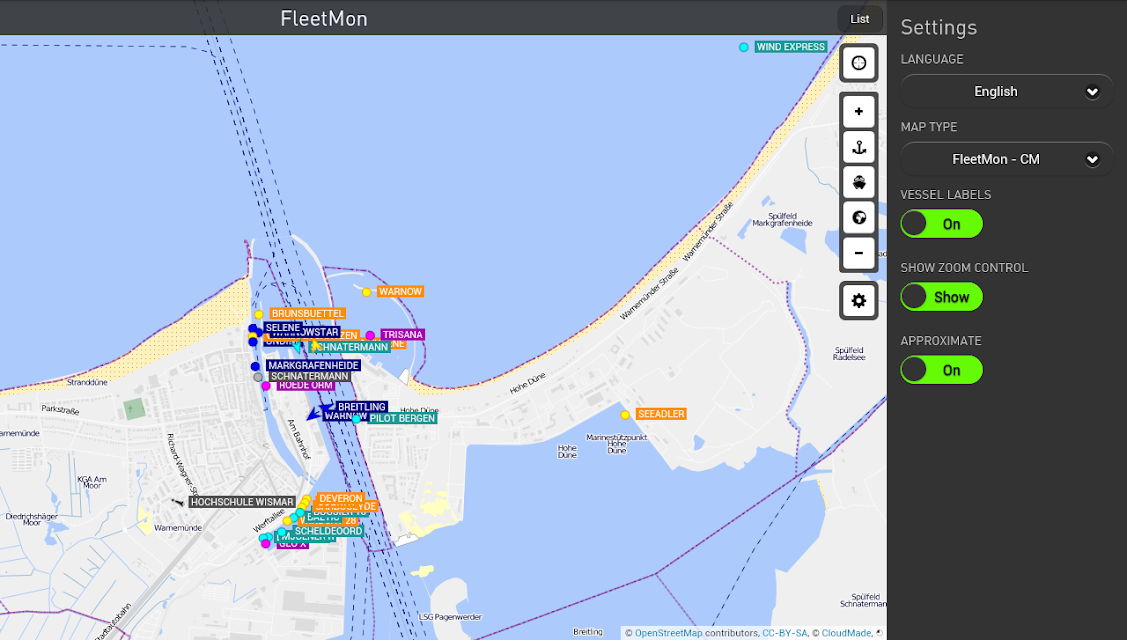This screenshot has width=1127, height=640.
Task: Open the CC-BY-SA license link
Action: pyautogui.click(x=785, y=633)
